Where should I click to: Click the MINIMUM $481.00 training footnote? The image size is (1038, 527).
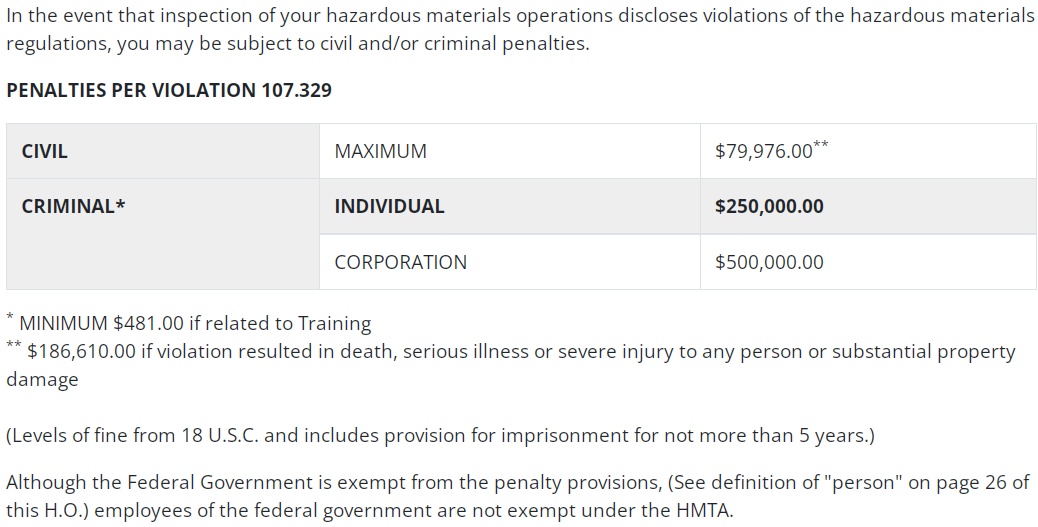point(189,322)
